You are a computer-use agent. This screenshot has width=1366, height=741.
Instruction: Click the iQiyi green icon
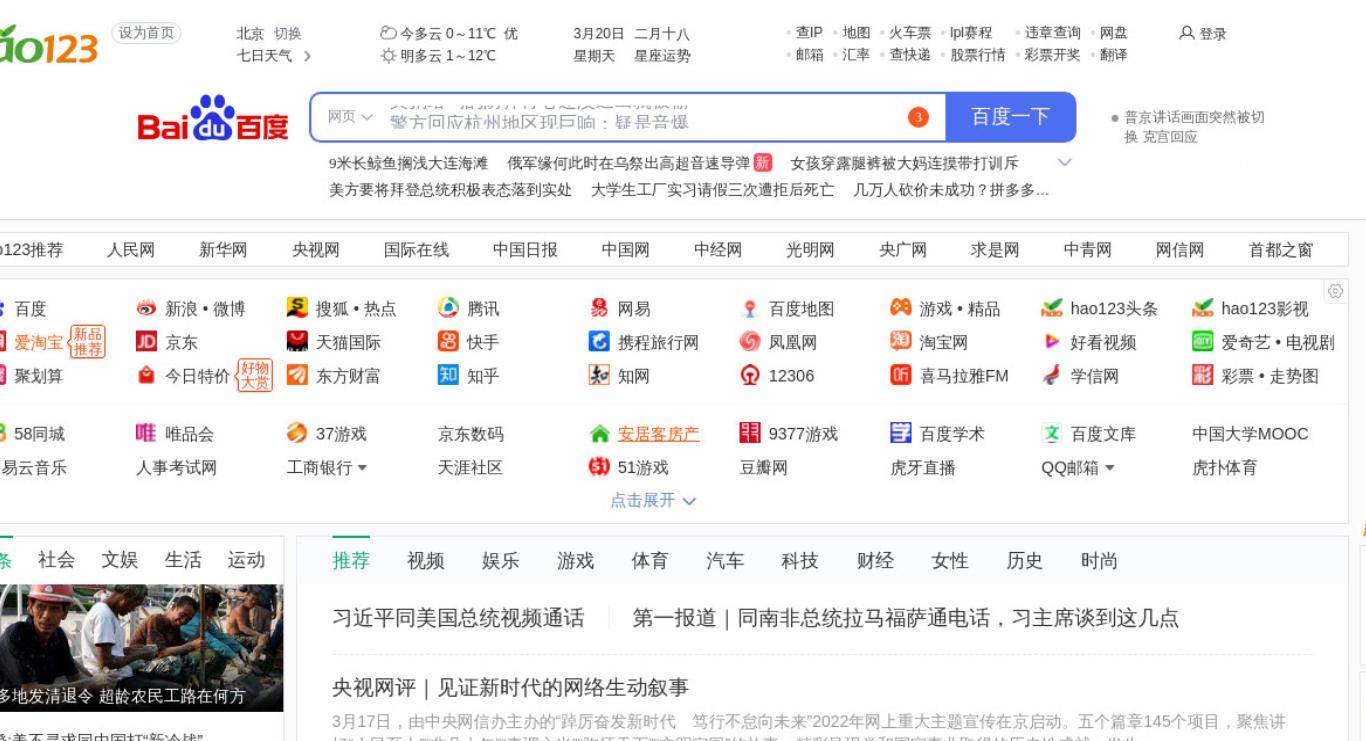coord(1203,342)
